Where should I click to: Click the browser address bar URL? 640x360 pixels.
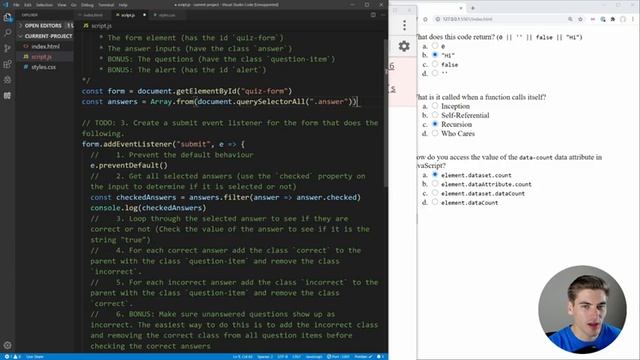tap(467, 19)
